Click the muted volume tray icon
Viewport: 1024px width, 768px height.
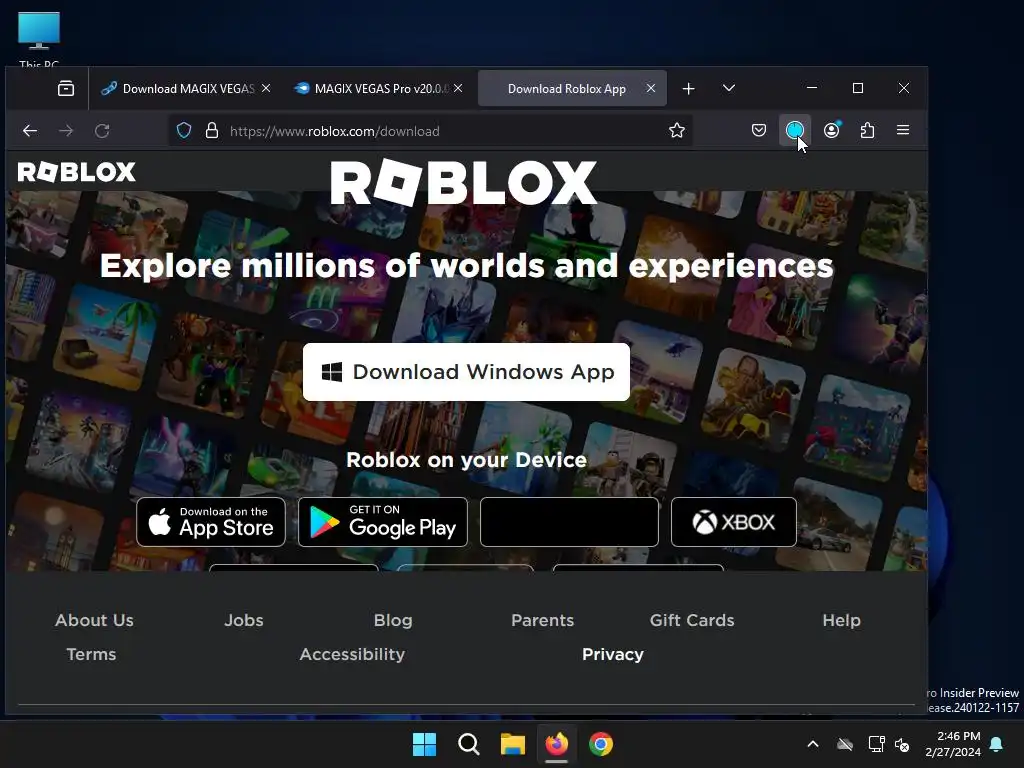click(x=902, y=744)
